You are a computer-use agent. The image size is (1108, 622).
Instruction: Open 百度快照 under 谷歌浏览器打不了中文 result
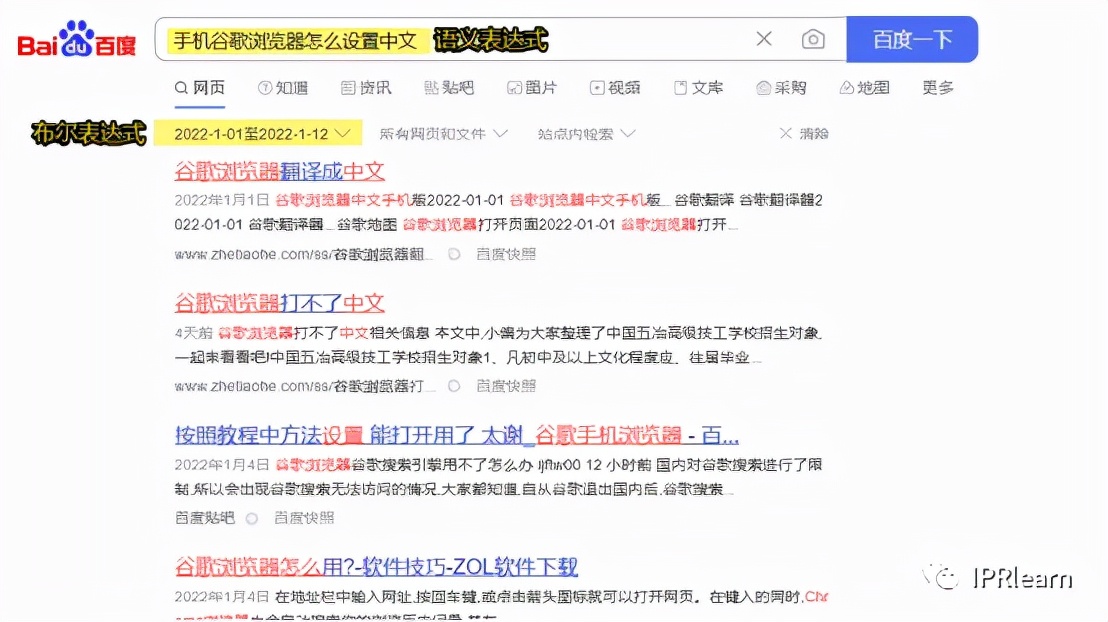(x=506, y=386)
